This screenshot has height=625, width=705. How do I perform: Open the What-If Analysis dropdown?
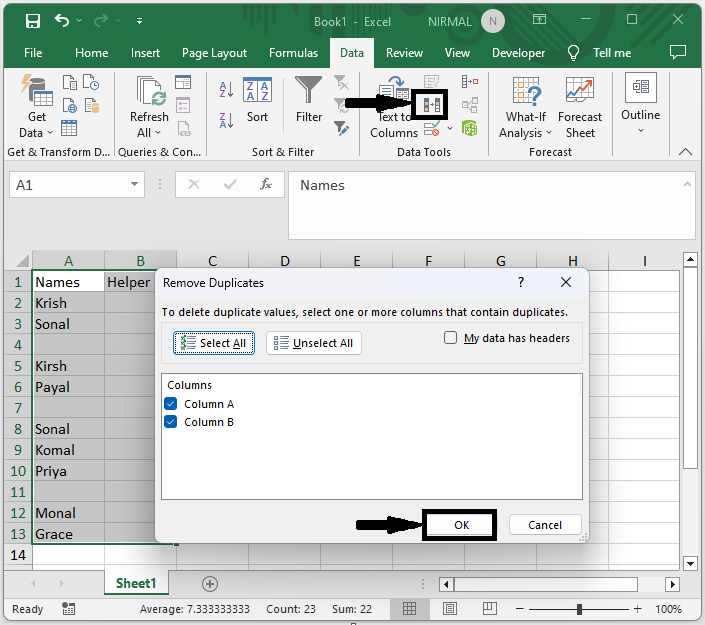[526, 107]
